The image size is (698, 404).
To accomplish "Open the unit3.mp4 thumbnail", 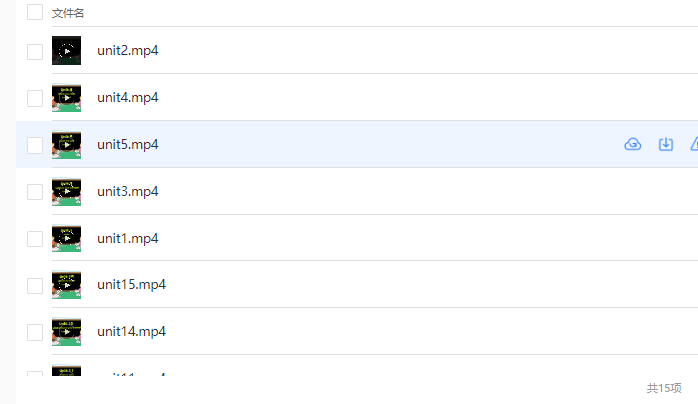I will click(x=66, y=192).
